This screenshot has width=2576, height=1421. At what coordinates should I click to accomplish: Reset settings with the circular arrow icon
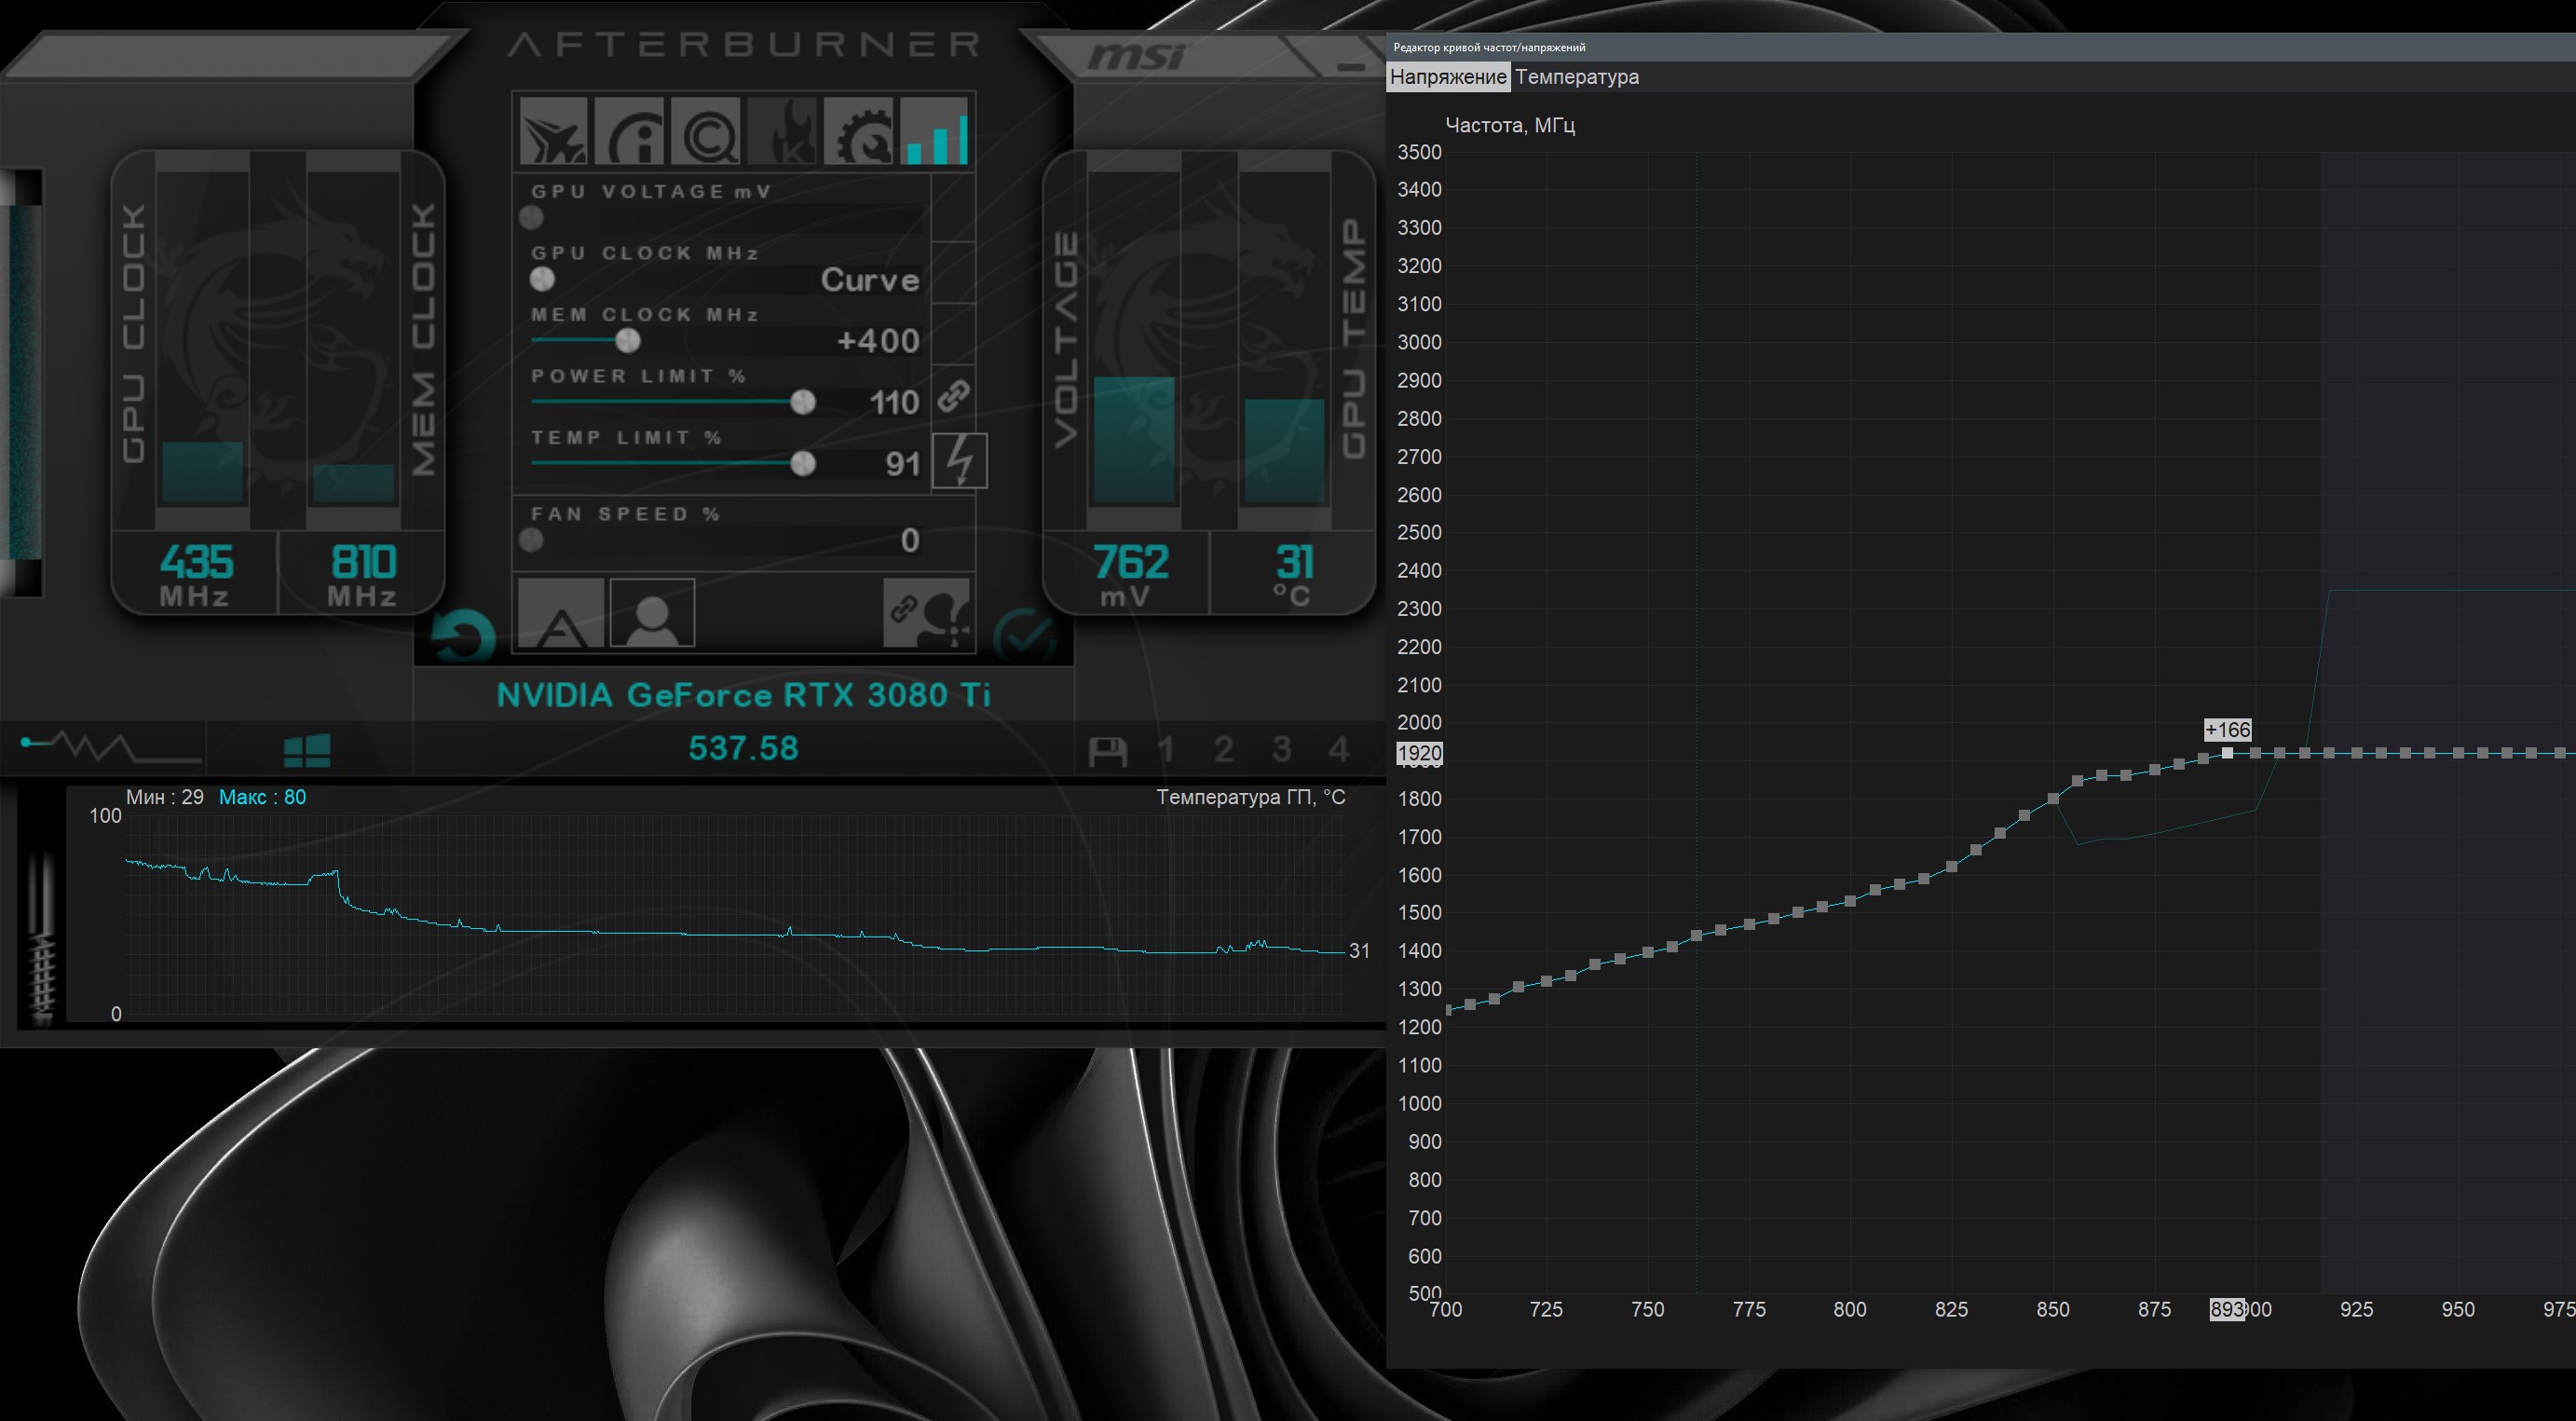pos(464,636)
